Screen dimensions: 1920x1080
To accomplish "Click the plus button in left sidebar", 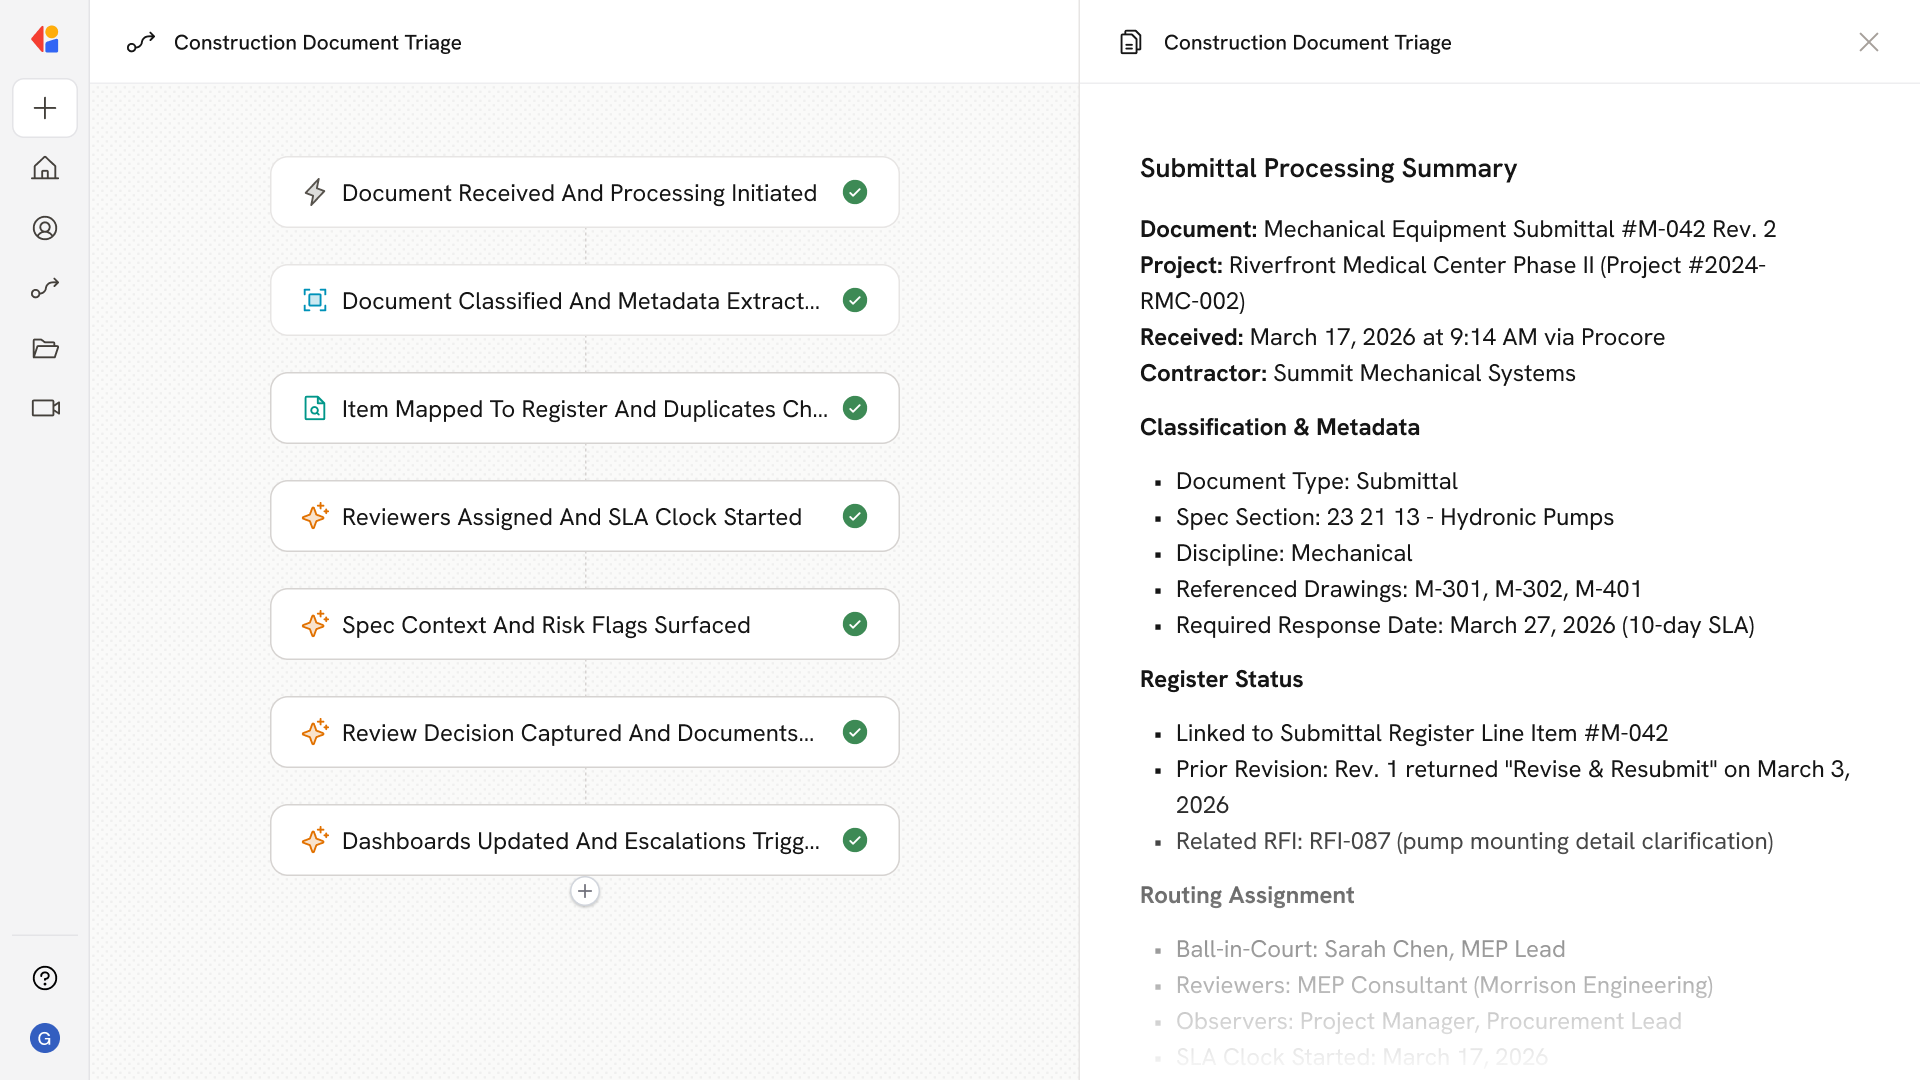I will click(x=45, y=108).
